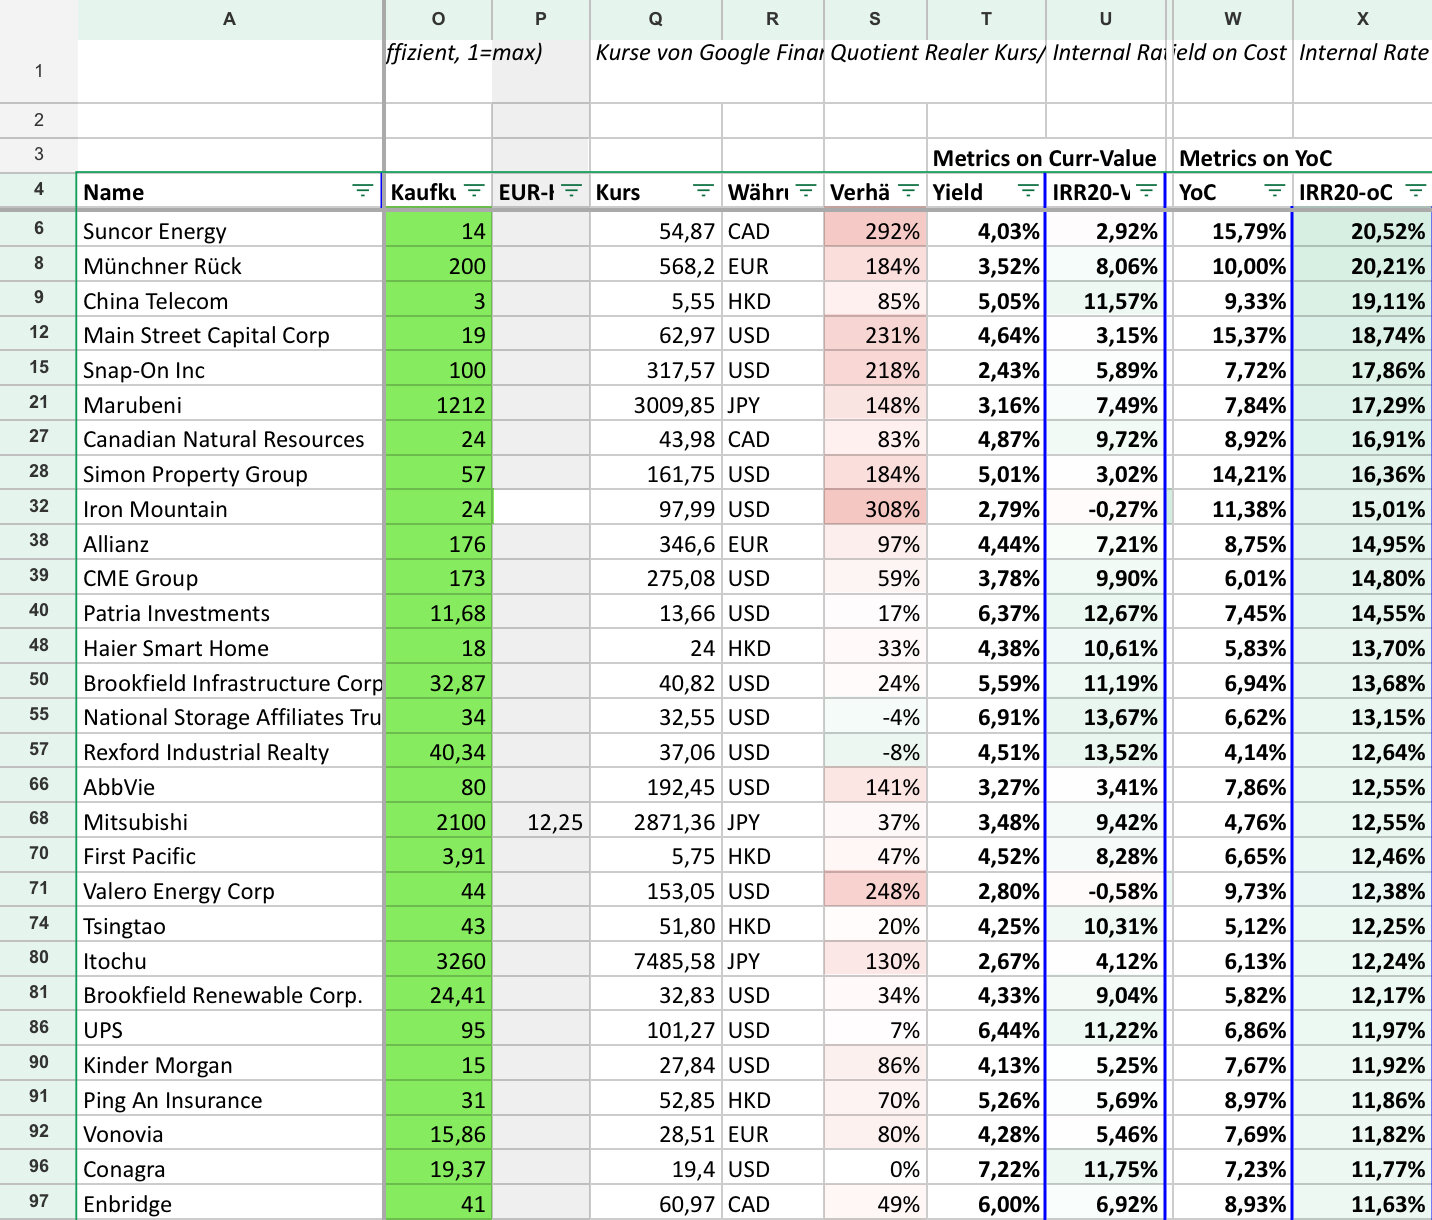Select the 'Patria Investments' name cell

pos(230,613)
